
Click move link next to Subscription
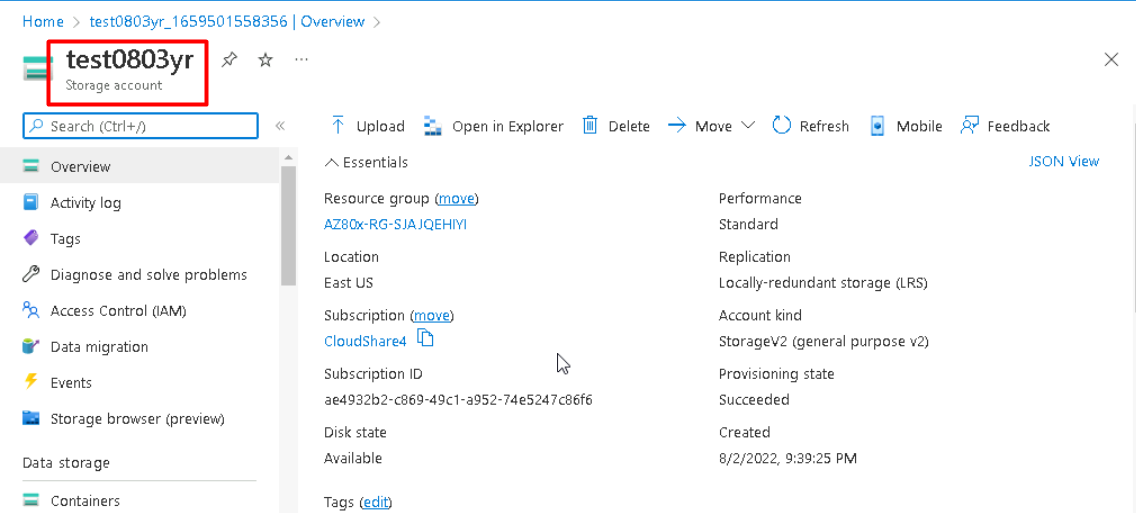pyautogui.click(x=433, y=315)
